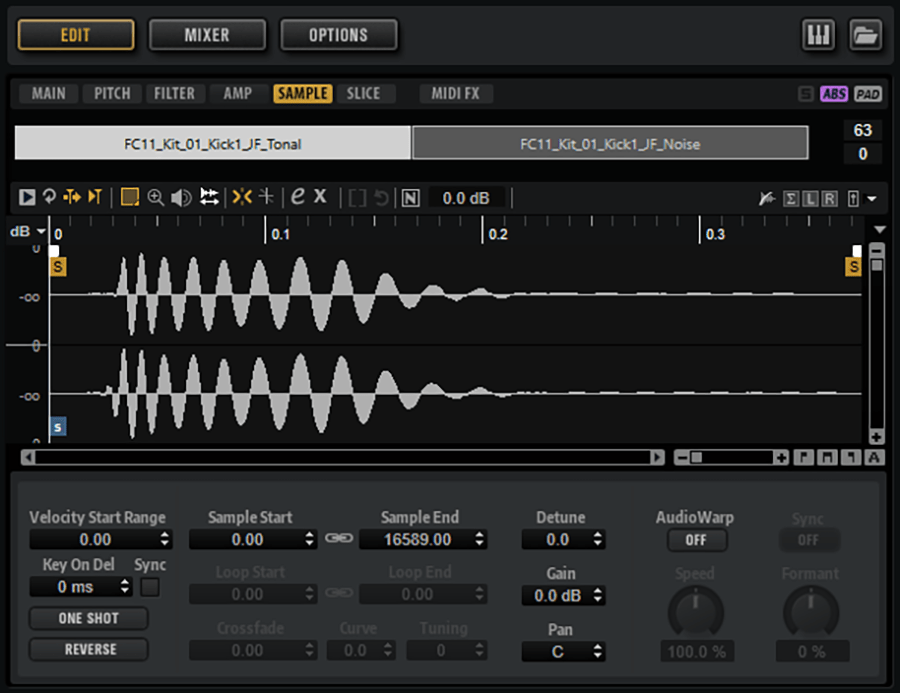The image size is (900, 693).
Task: Select the speaker Play tool
Action: point(181,198)
